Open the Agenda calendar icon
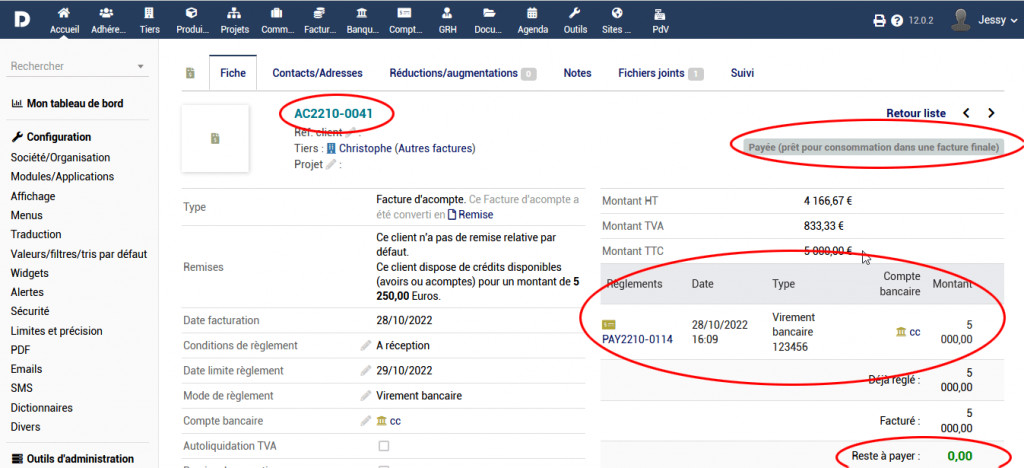The height and width of the screenshot is (468, 1024). pos(532,14)
